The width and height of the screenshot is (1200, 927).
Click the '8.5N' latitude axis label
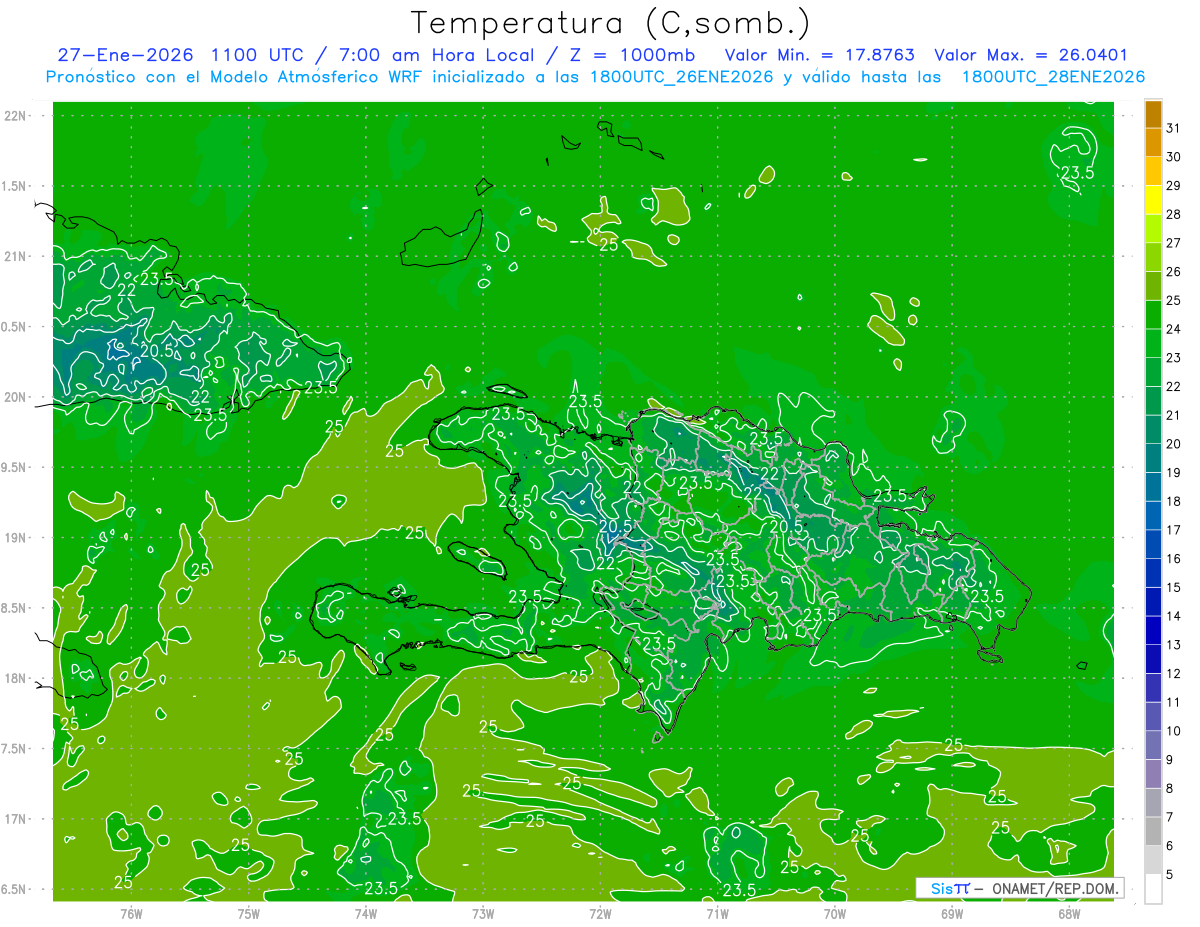pos(15,608)
